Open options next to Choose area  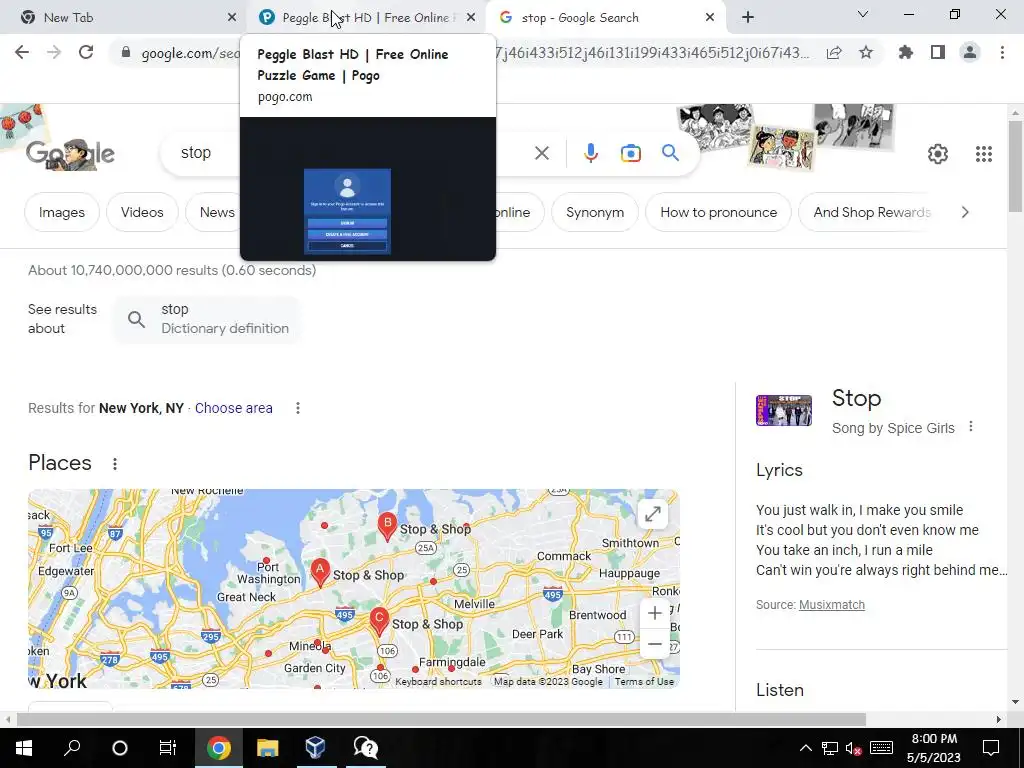point(298,408)
